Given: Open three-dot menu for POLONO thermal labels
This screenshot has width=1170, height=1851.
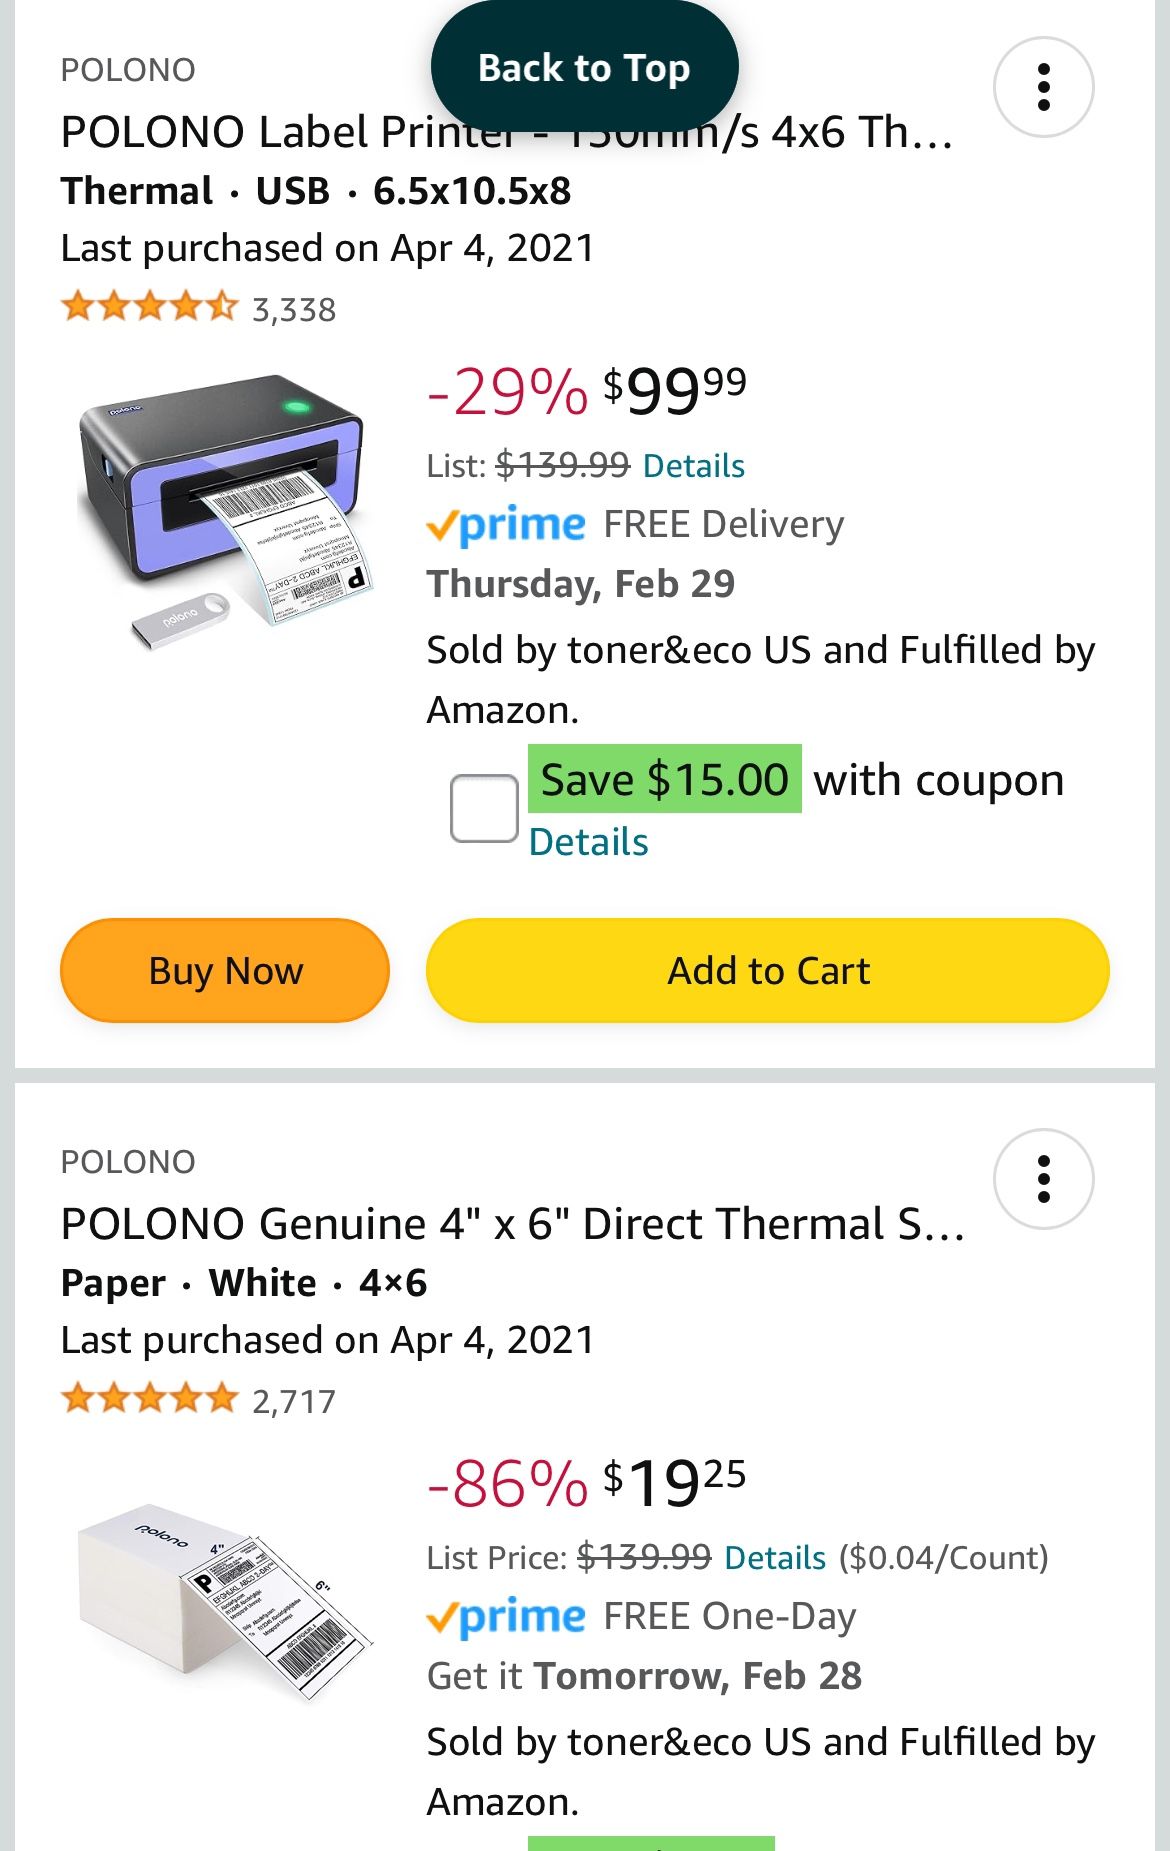Looking at the screenshot, I should (x=1043, y=1179).
